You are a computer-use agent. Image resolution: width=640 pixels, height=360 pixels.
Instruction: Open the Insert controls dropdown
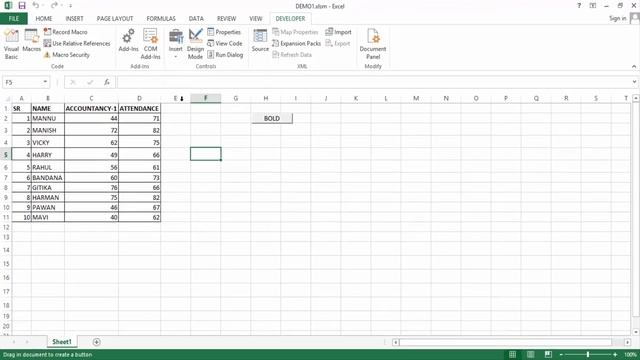tap(176, 44)
